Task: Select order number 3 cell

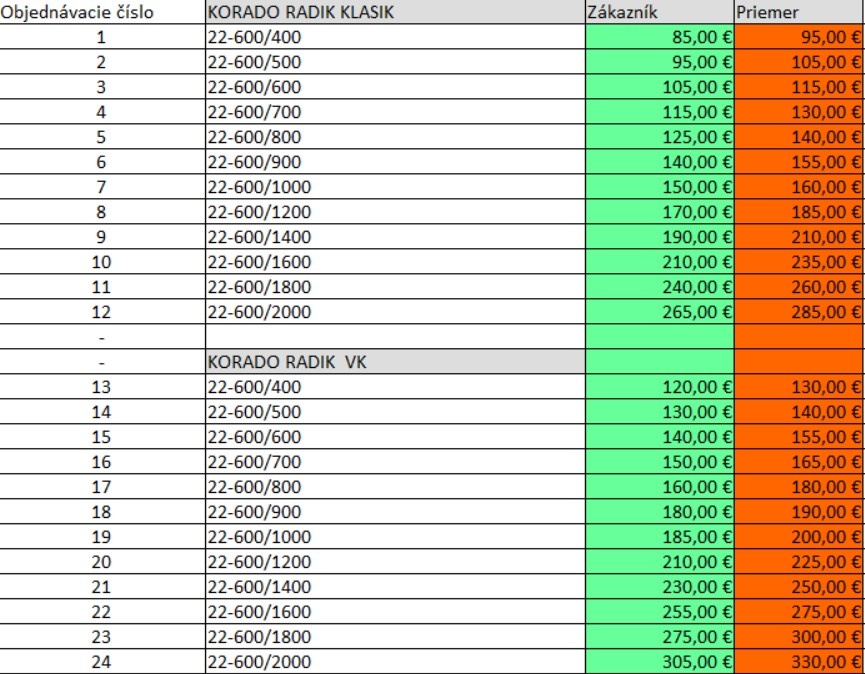Action: (102, 87)
